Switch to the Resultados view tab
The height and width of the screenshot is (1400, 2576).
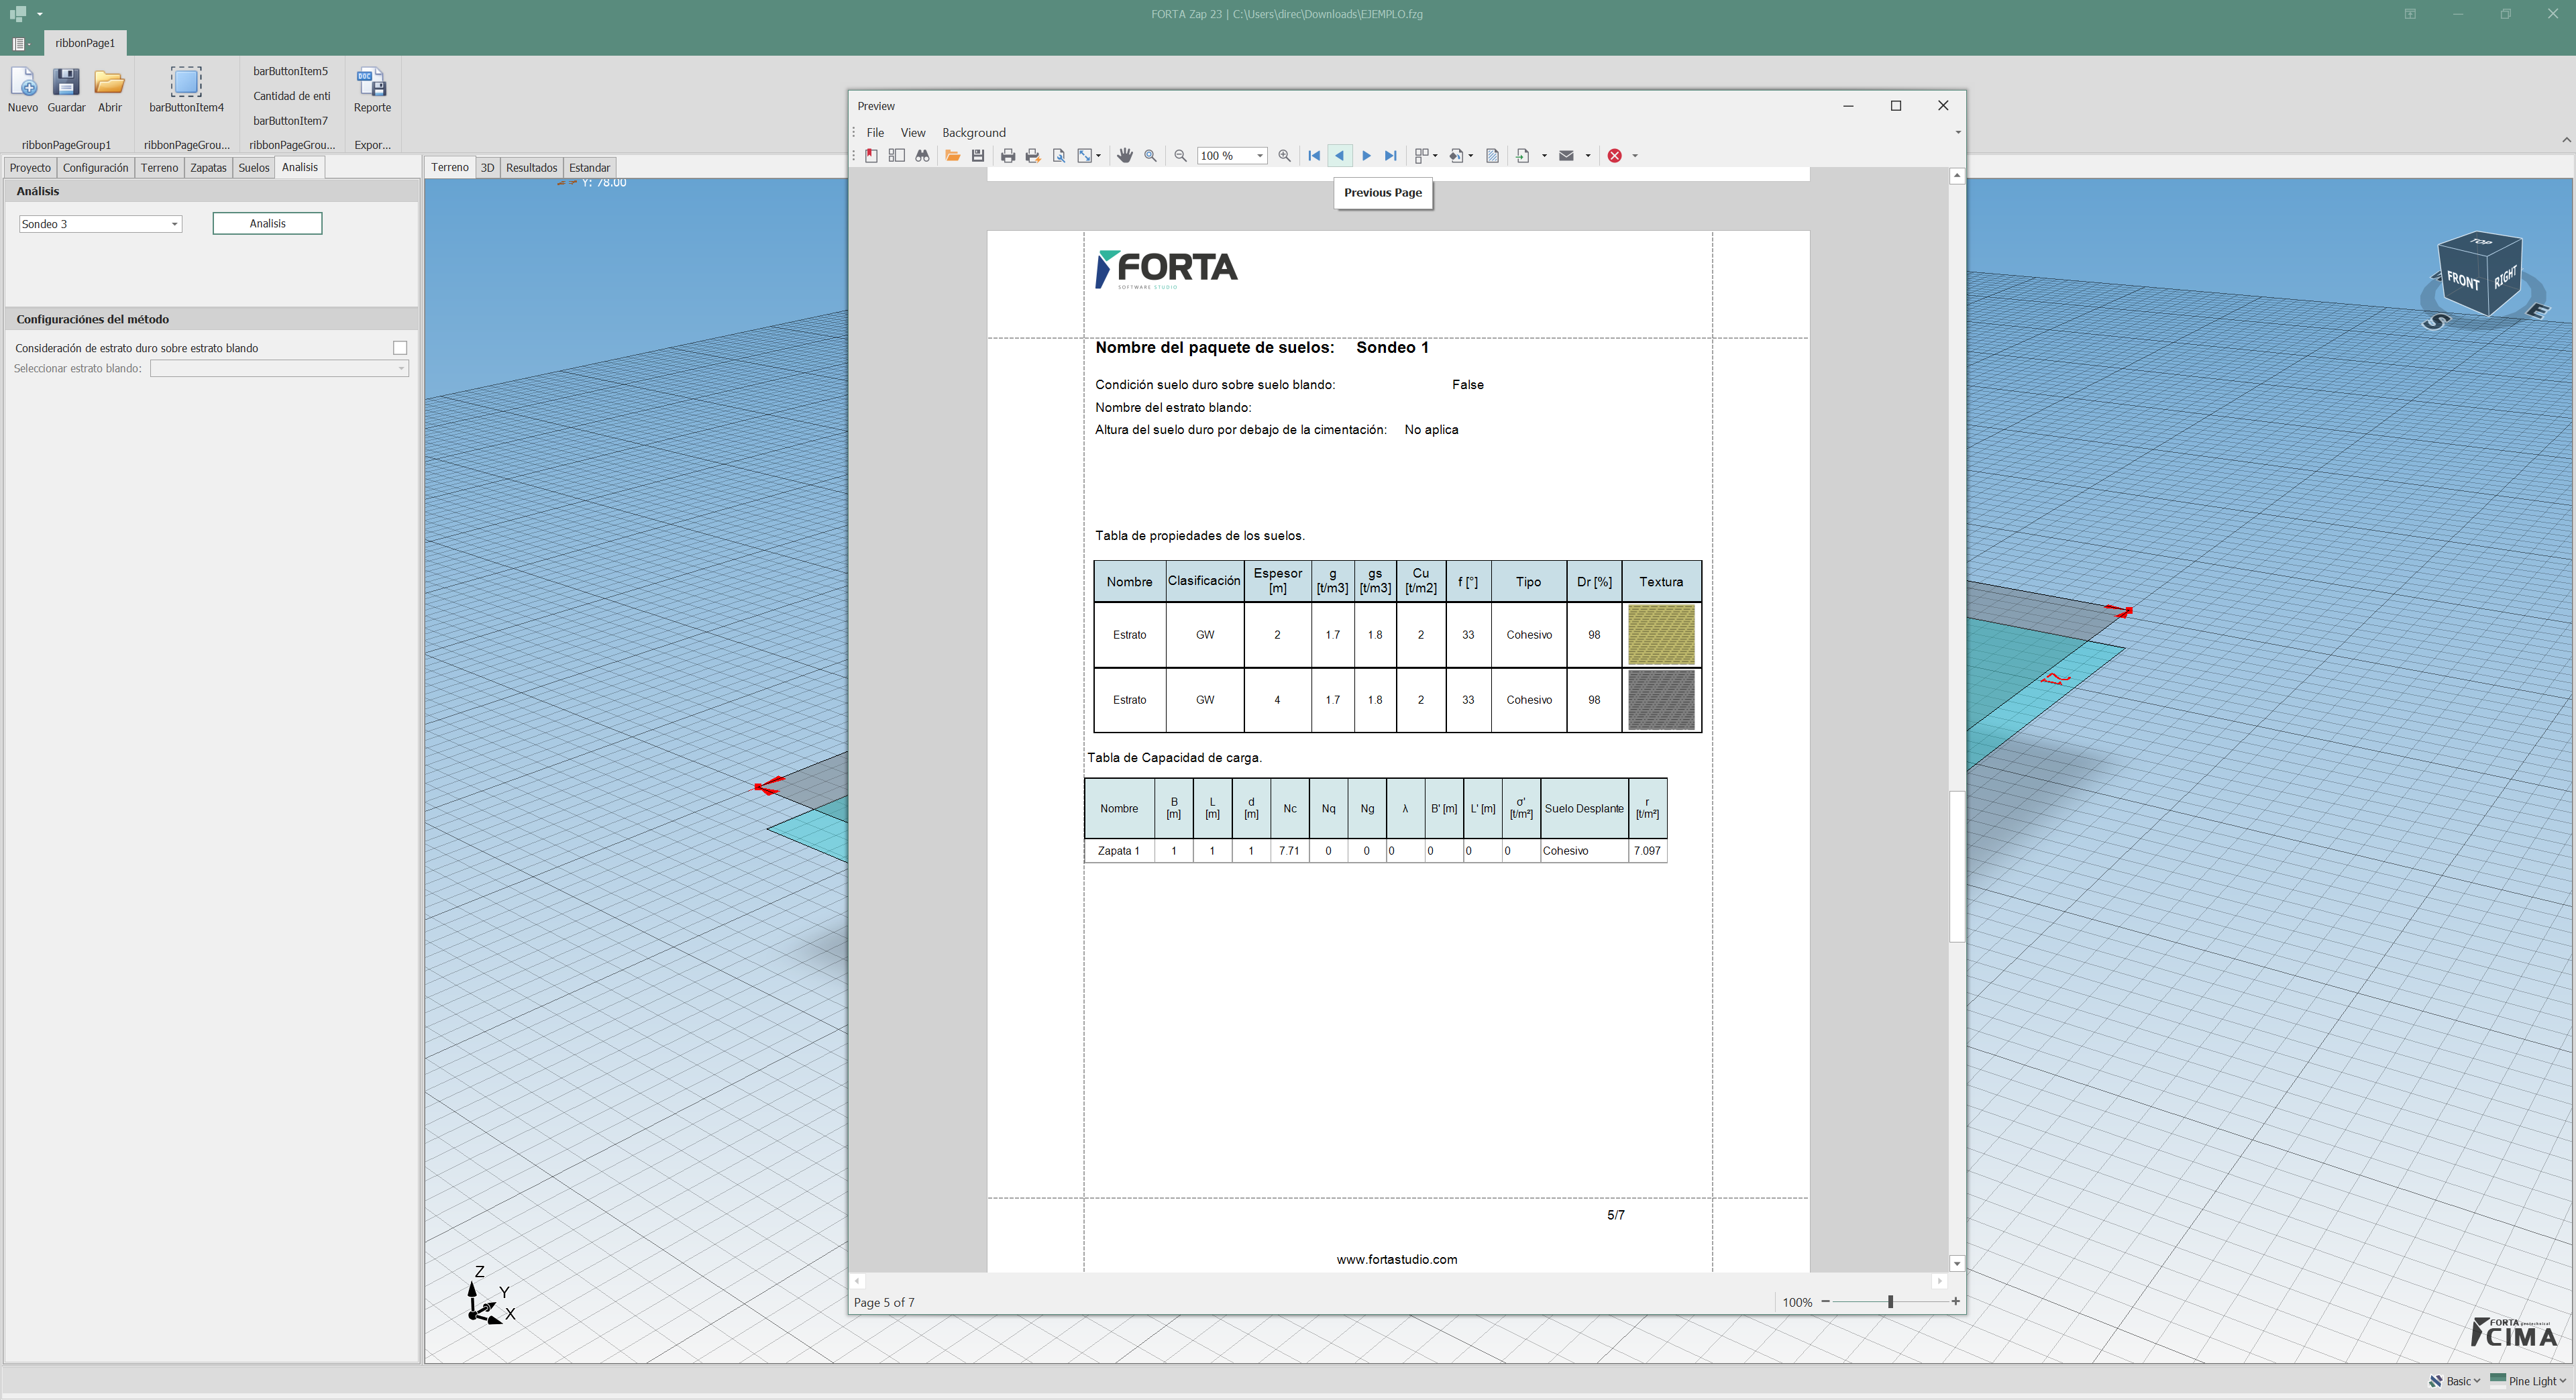pyautogui.click(x=531, y=168)
